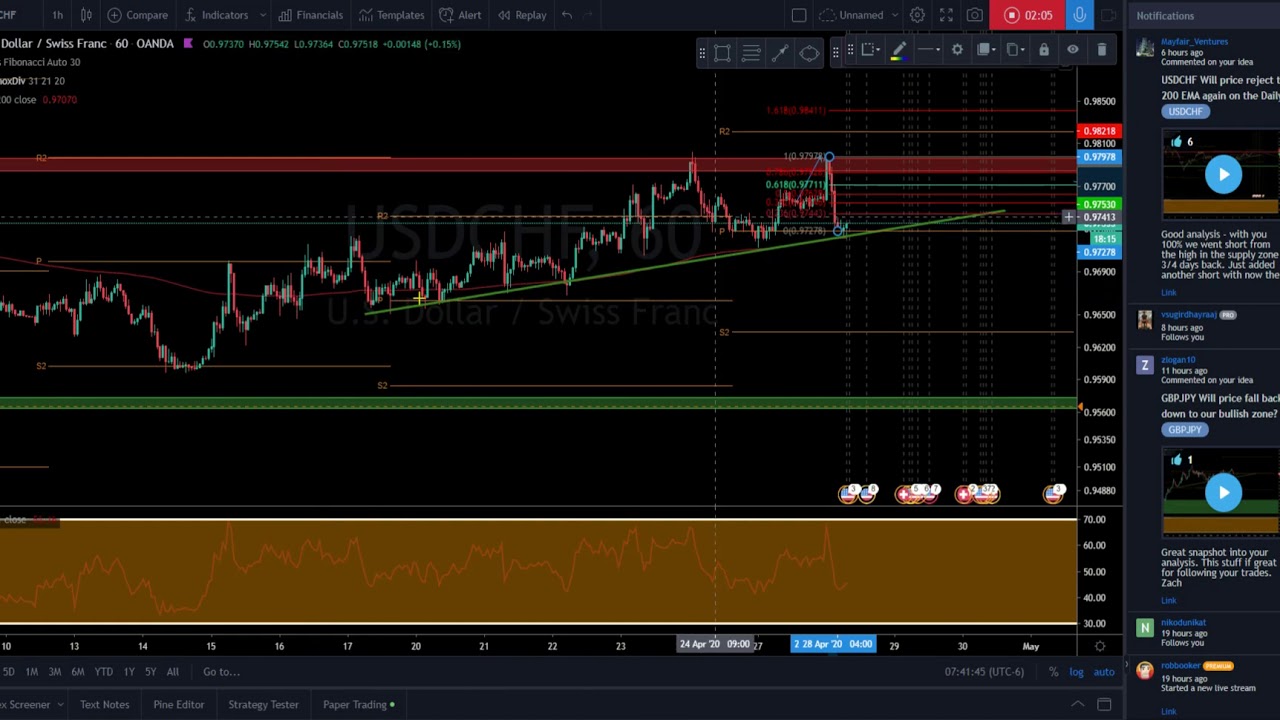Click the USDCHF symbol tag
This screenshot has height=720, width=1280.
[x=1185, y=111]
